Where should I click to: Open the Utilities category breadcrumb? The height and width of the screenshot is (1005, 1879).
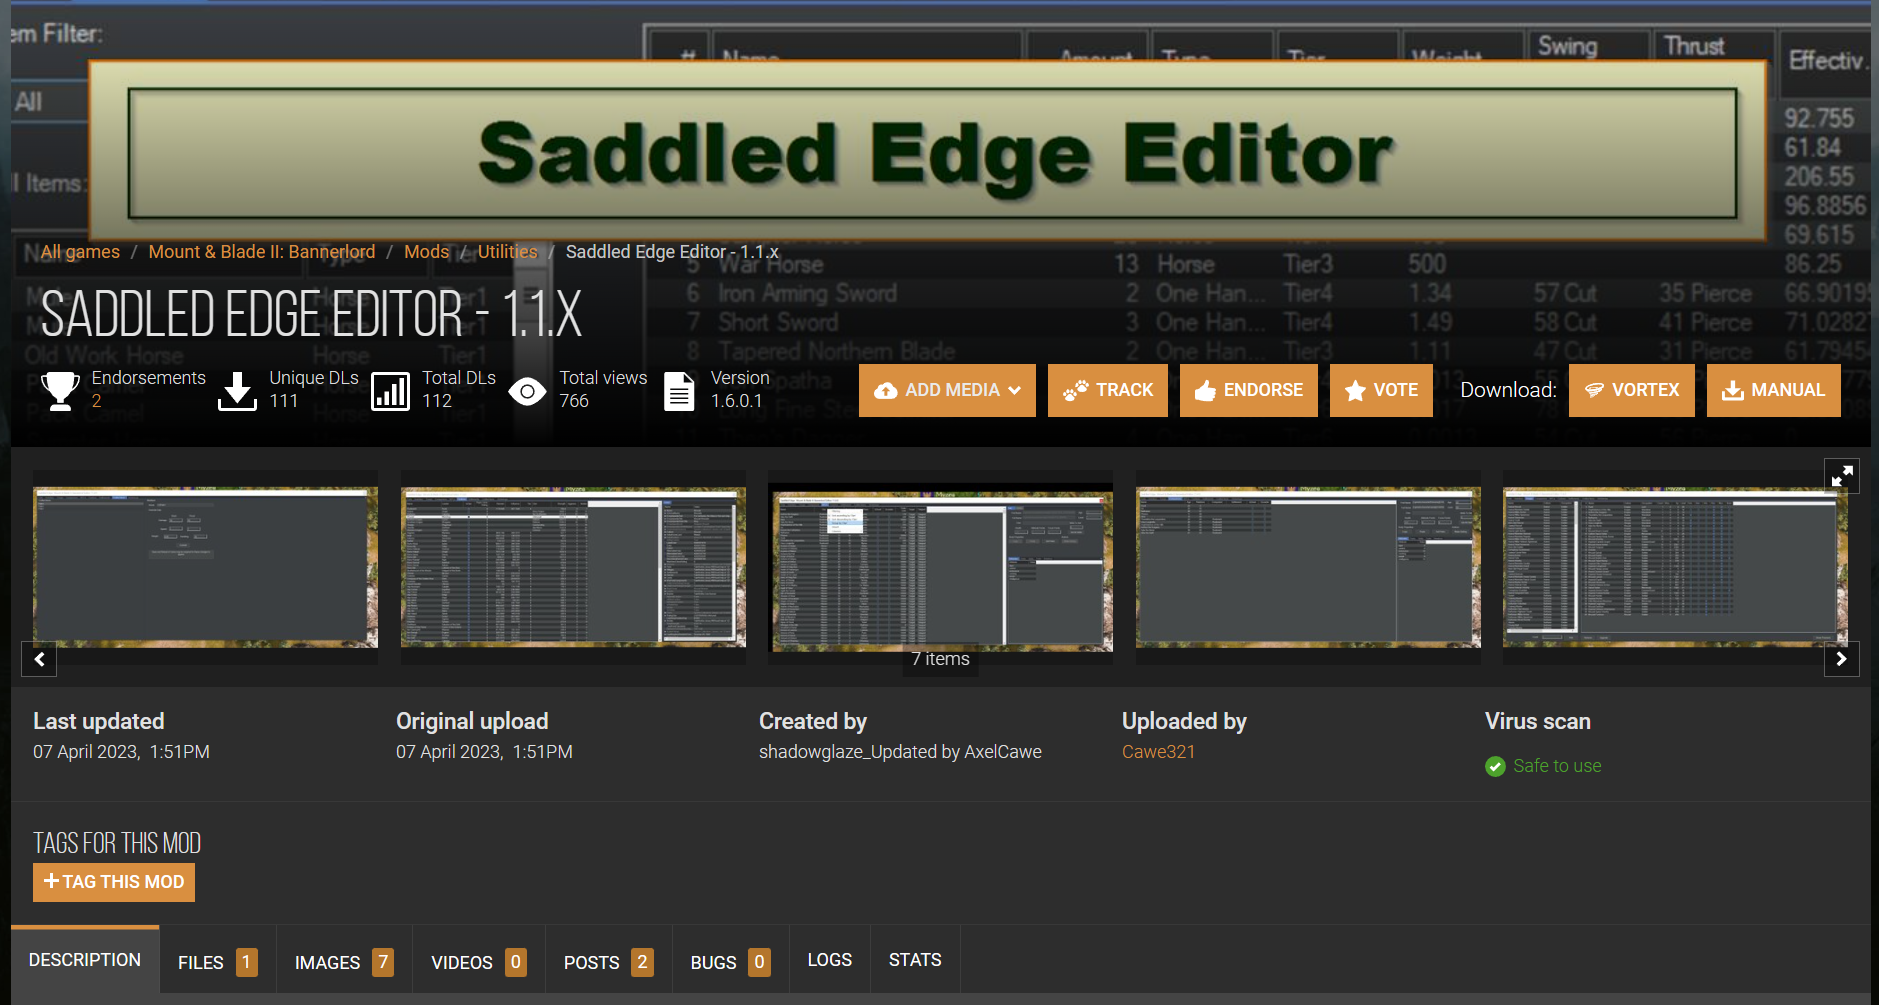[507, 252]
